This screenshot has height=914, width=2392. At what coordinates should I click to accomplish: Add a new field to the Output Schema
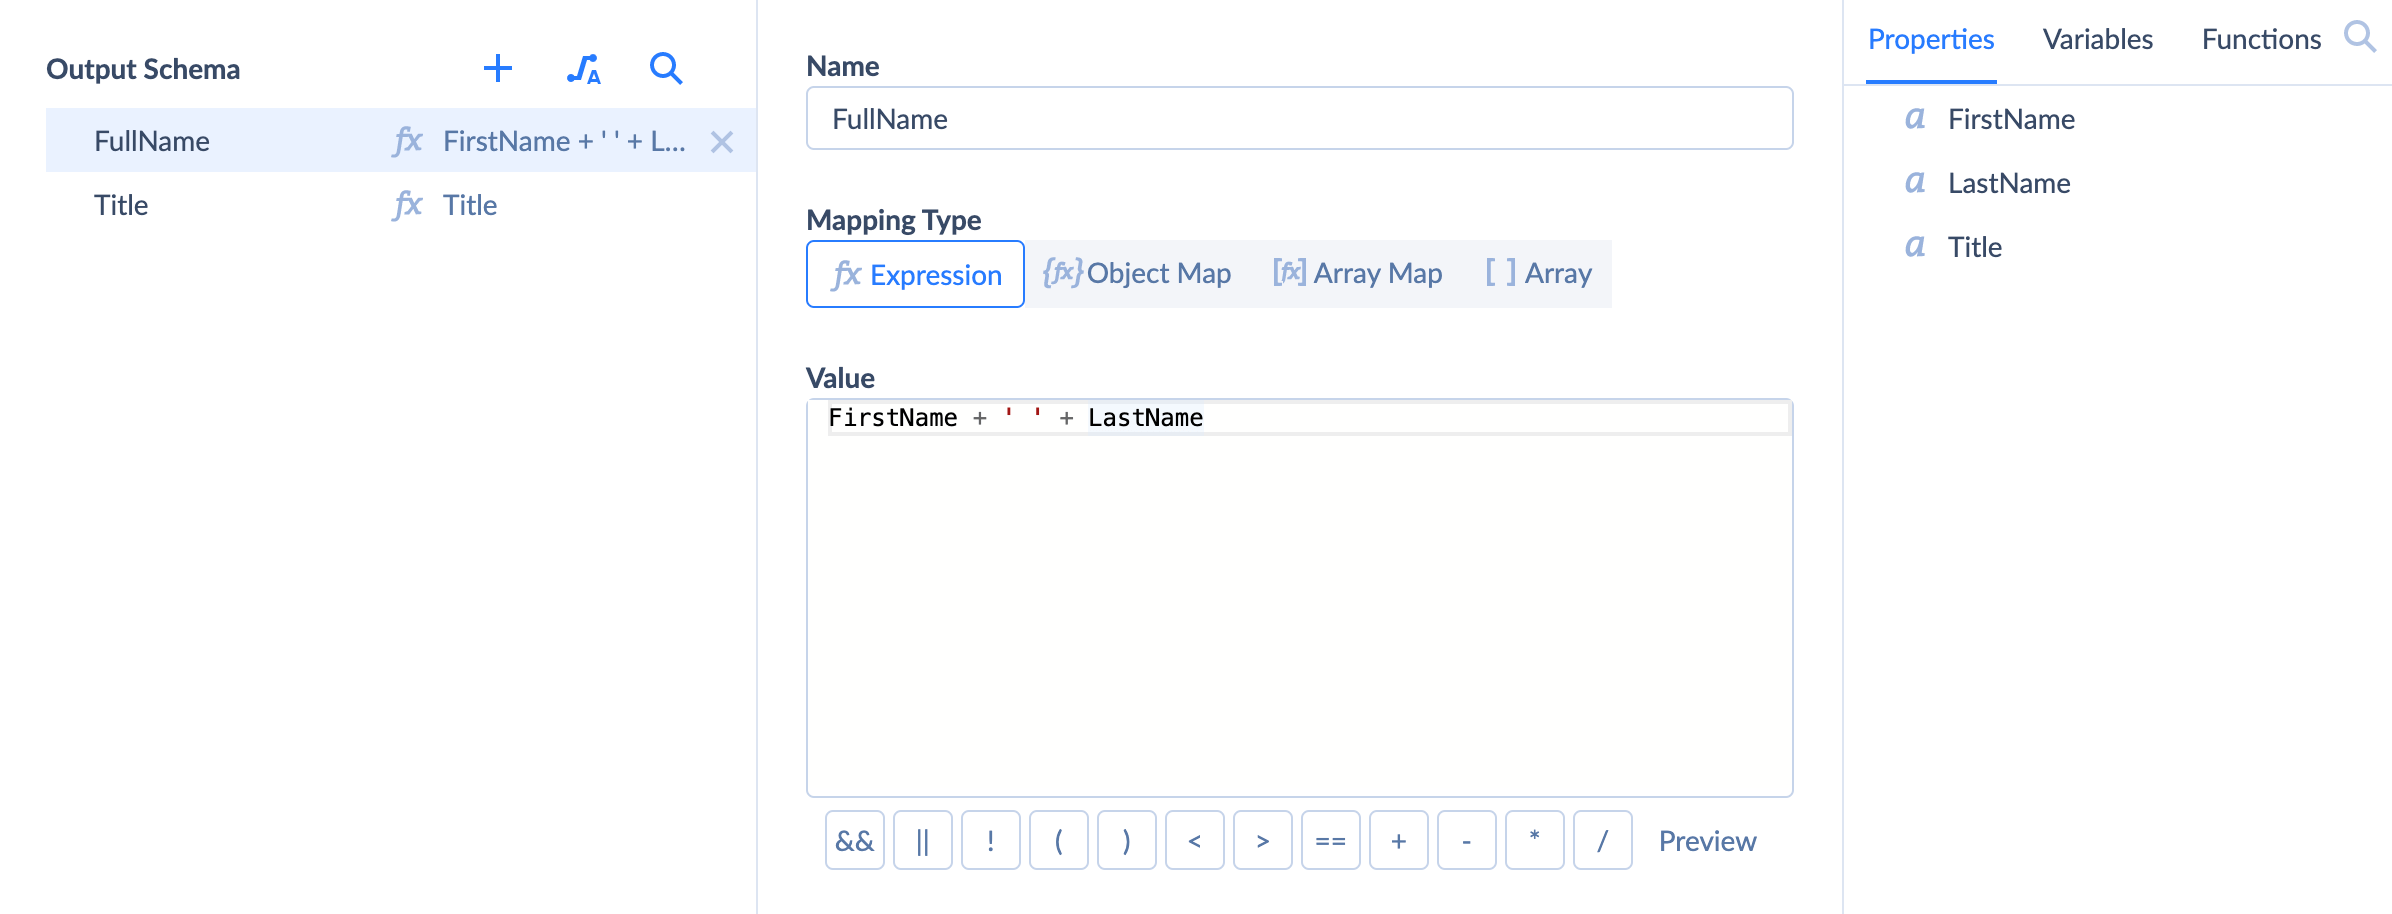[498, 69]
